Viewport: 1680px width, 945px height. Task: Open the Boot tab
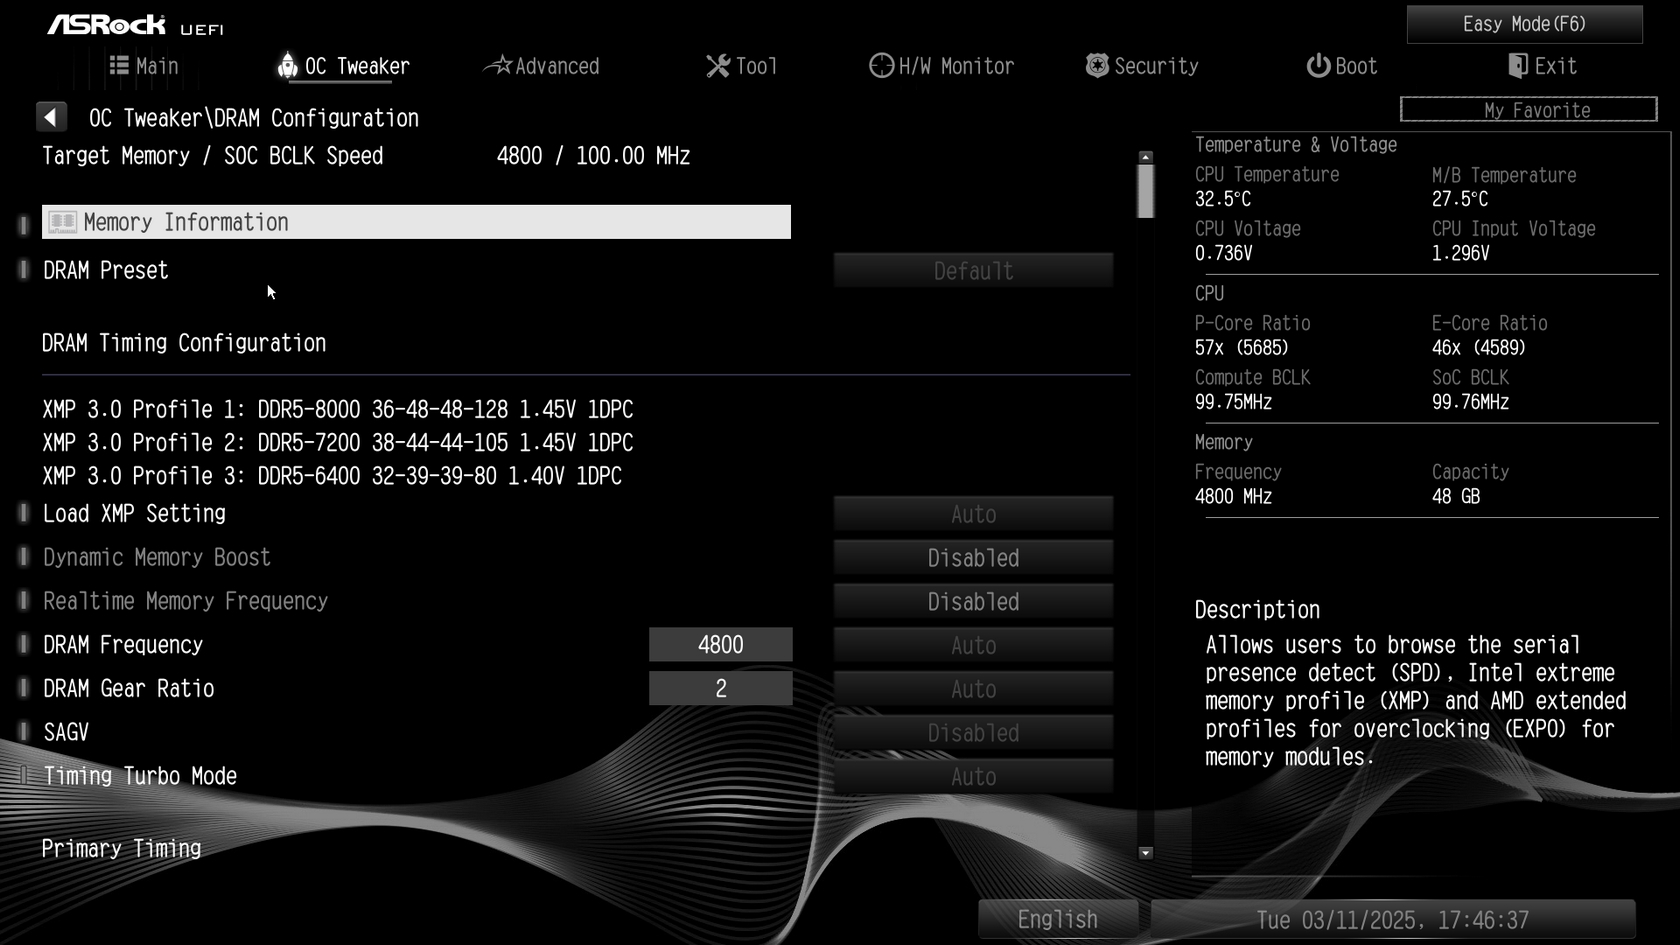click(x=1342, y=66)
